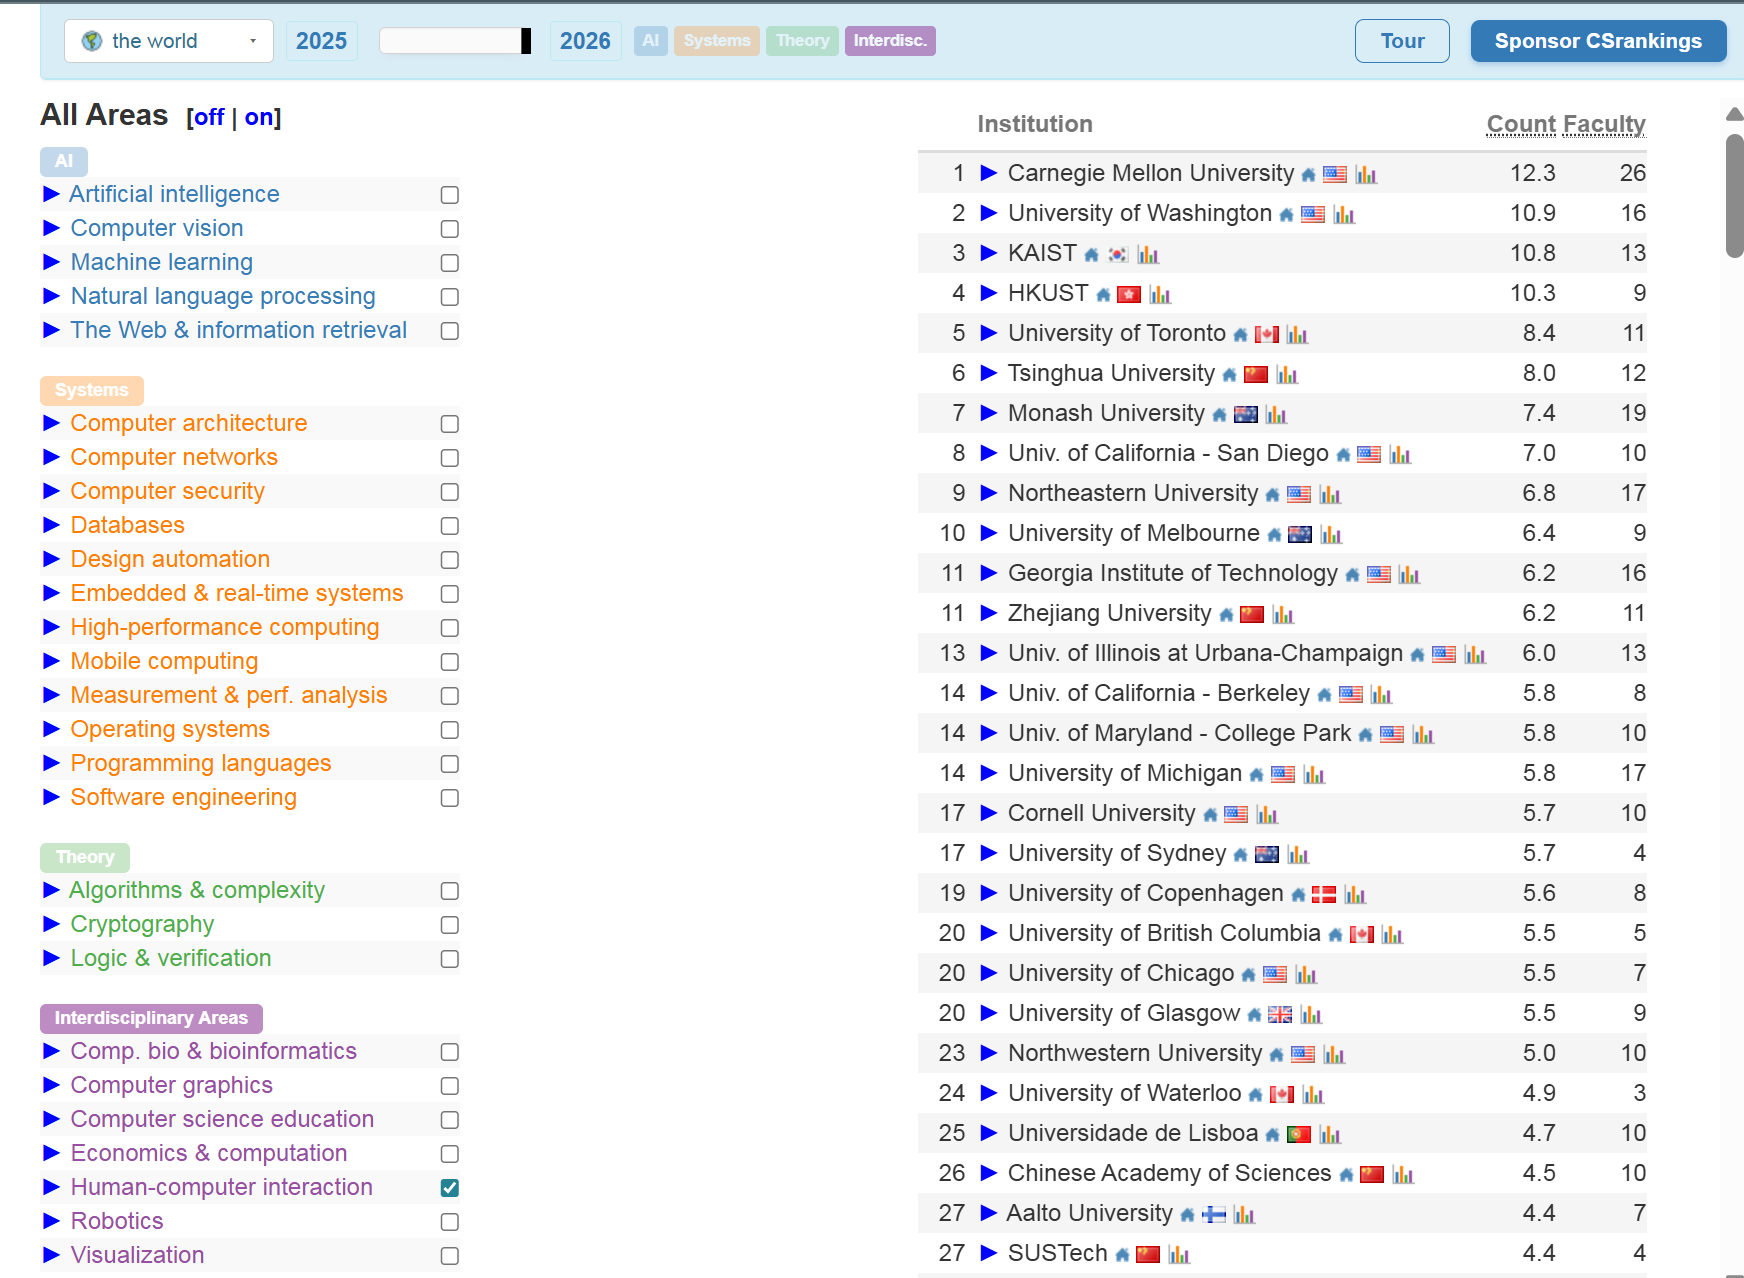This screenshot has width=1744, height=1278.
Task: Enable the Machine learning checkbox
Action: tap(450, 263)
